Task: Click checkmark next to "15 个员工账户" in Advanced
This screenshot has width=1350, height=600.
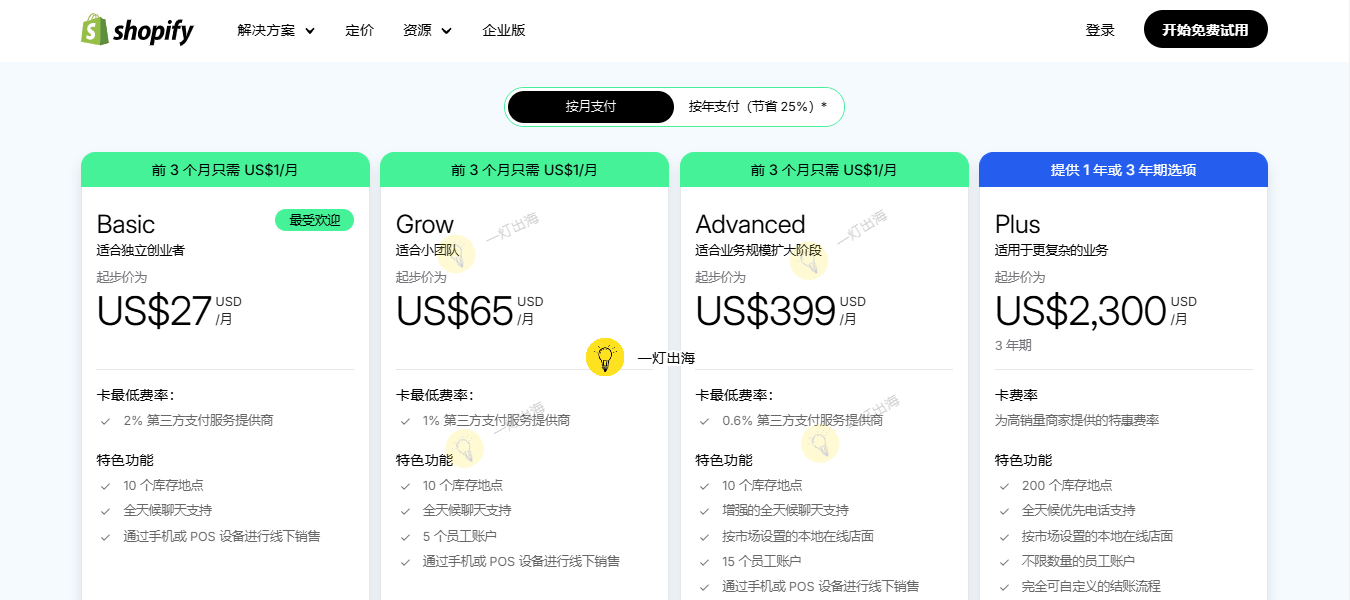Action: coord(704,561)
